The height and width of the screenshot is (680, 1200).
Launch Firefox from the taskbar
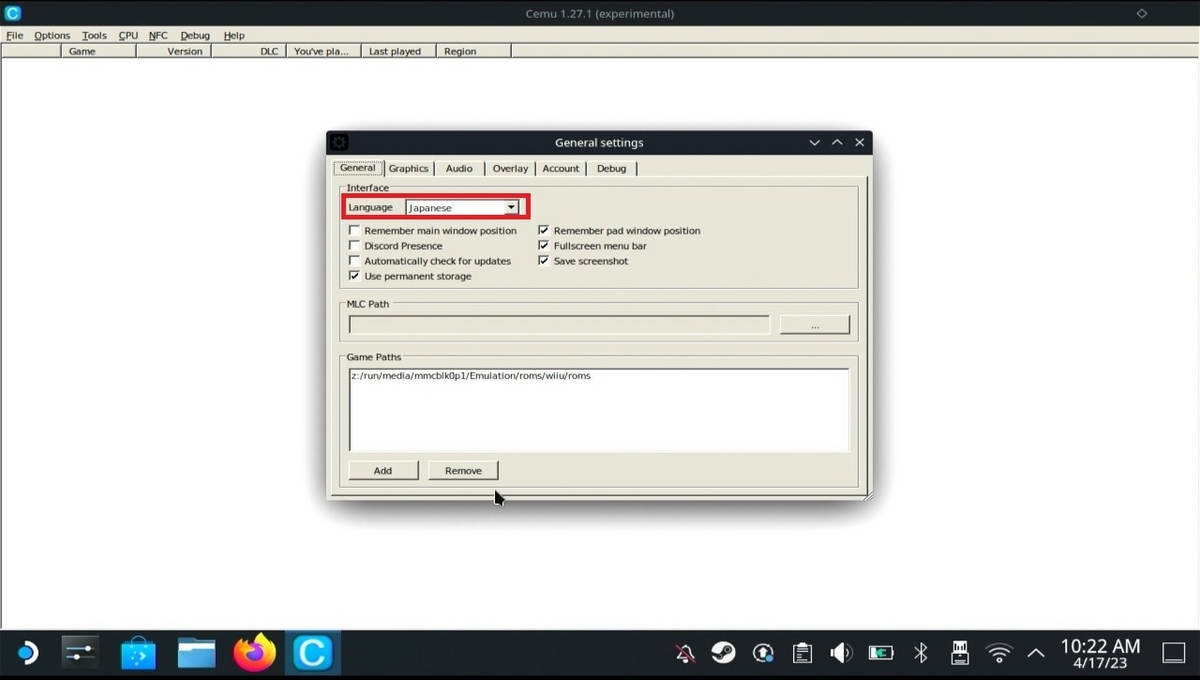[x=254, y=653]
